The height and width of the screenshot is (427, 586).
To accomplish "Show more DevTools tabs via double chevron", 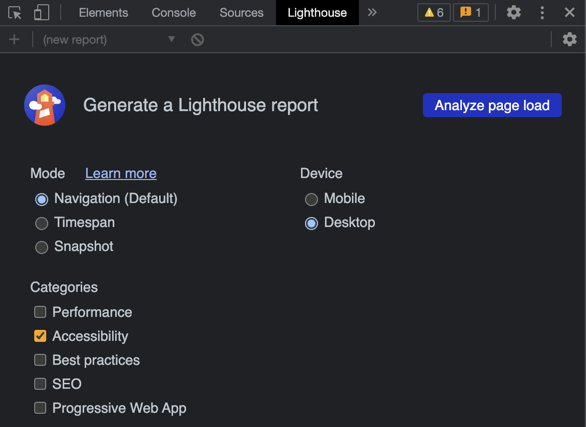I will click(x=372, y=12).
